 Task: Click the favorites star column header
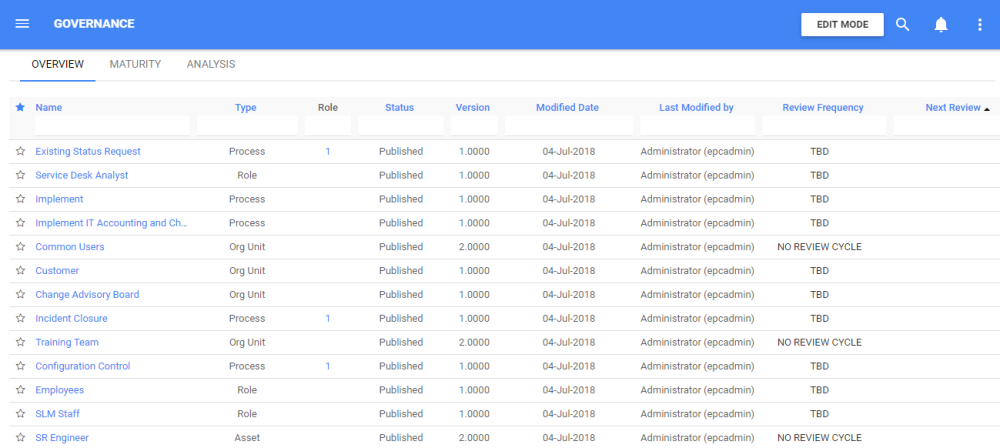[20, 107]
